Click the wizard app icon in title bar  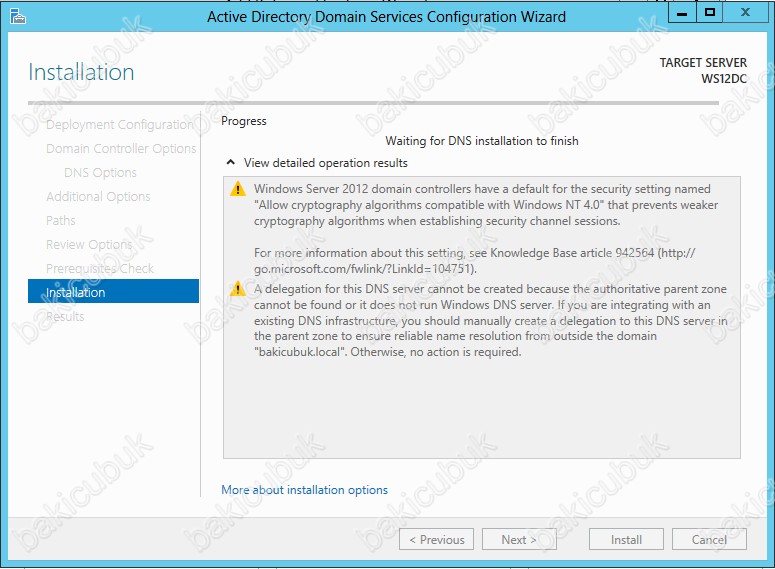click(x=18, y=17)
